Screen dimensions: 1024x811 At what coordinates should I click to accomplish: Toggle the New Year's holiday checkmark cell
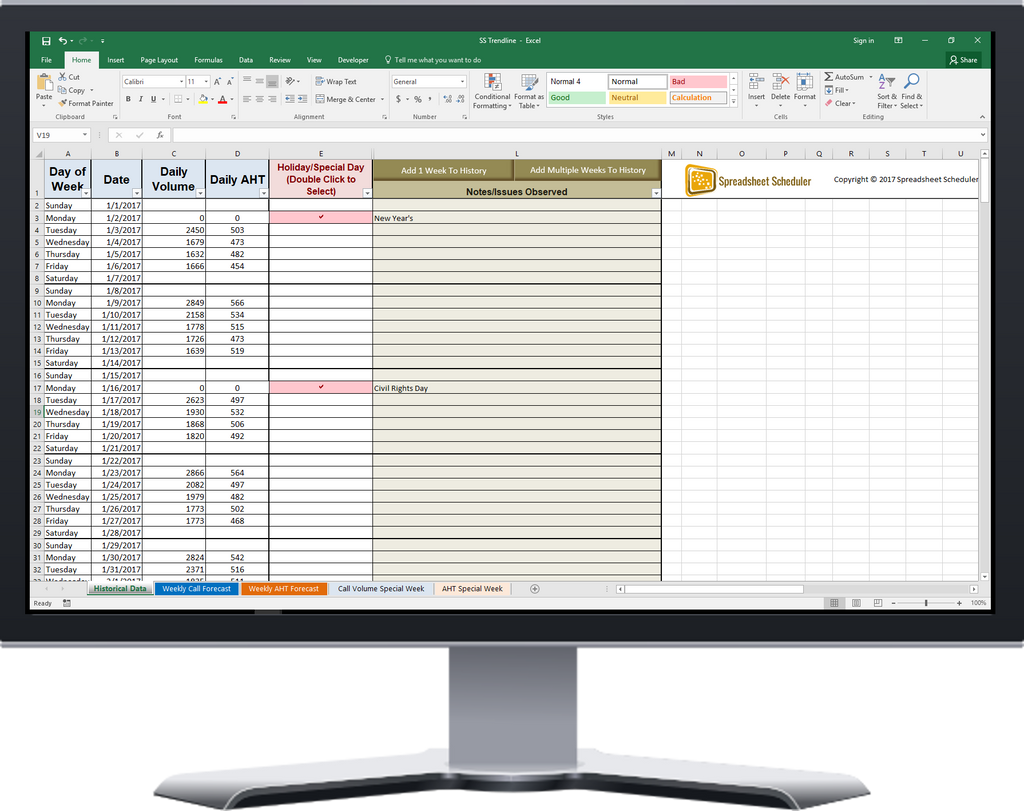pos(321,217)
